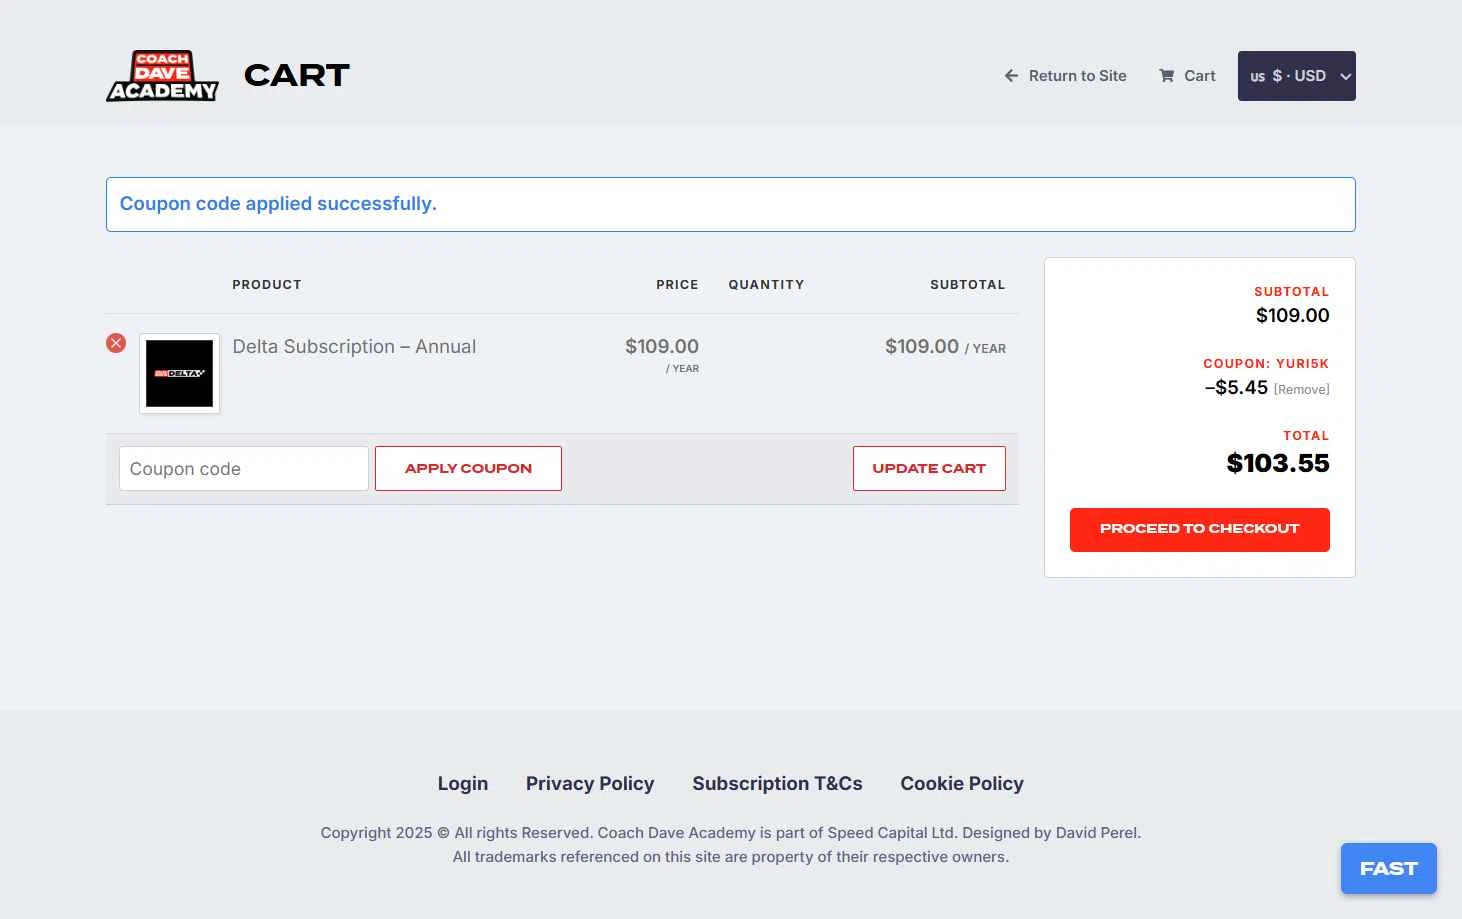Open the Cart link in header
Image resolution: width=1462 pixels, height=919 pixels.
[1187, 76]
